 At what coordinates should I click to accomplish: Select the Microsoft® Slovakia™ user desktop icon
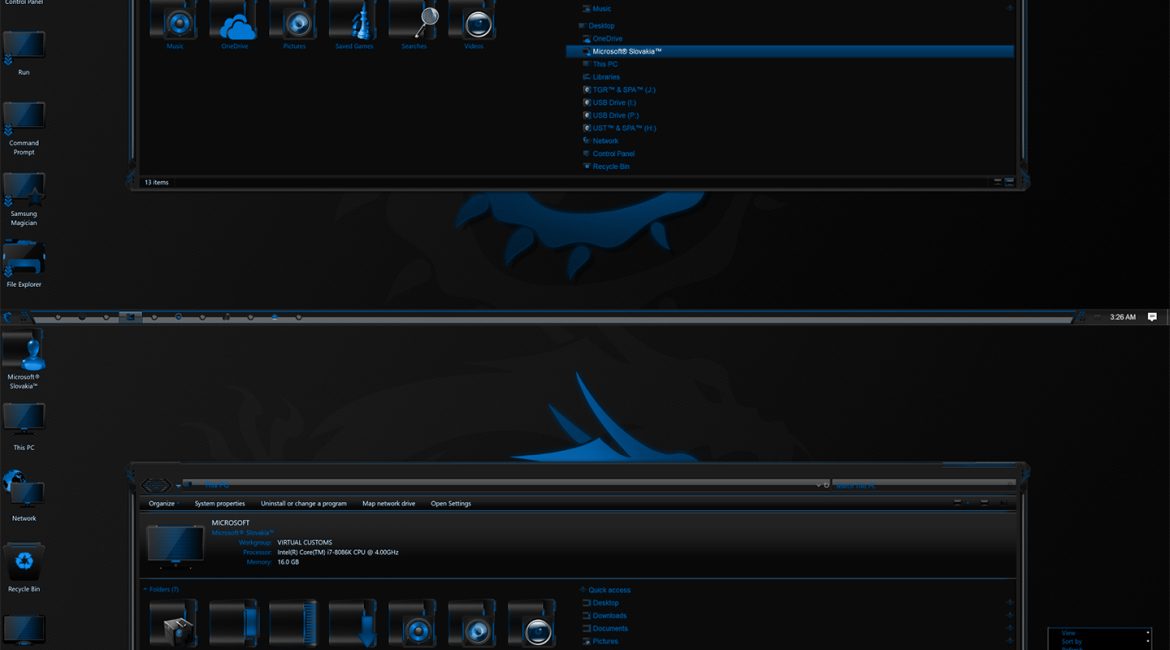[x=24, y=358]
